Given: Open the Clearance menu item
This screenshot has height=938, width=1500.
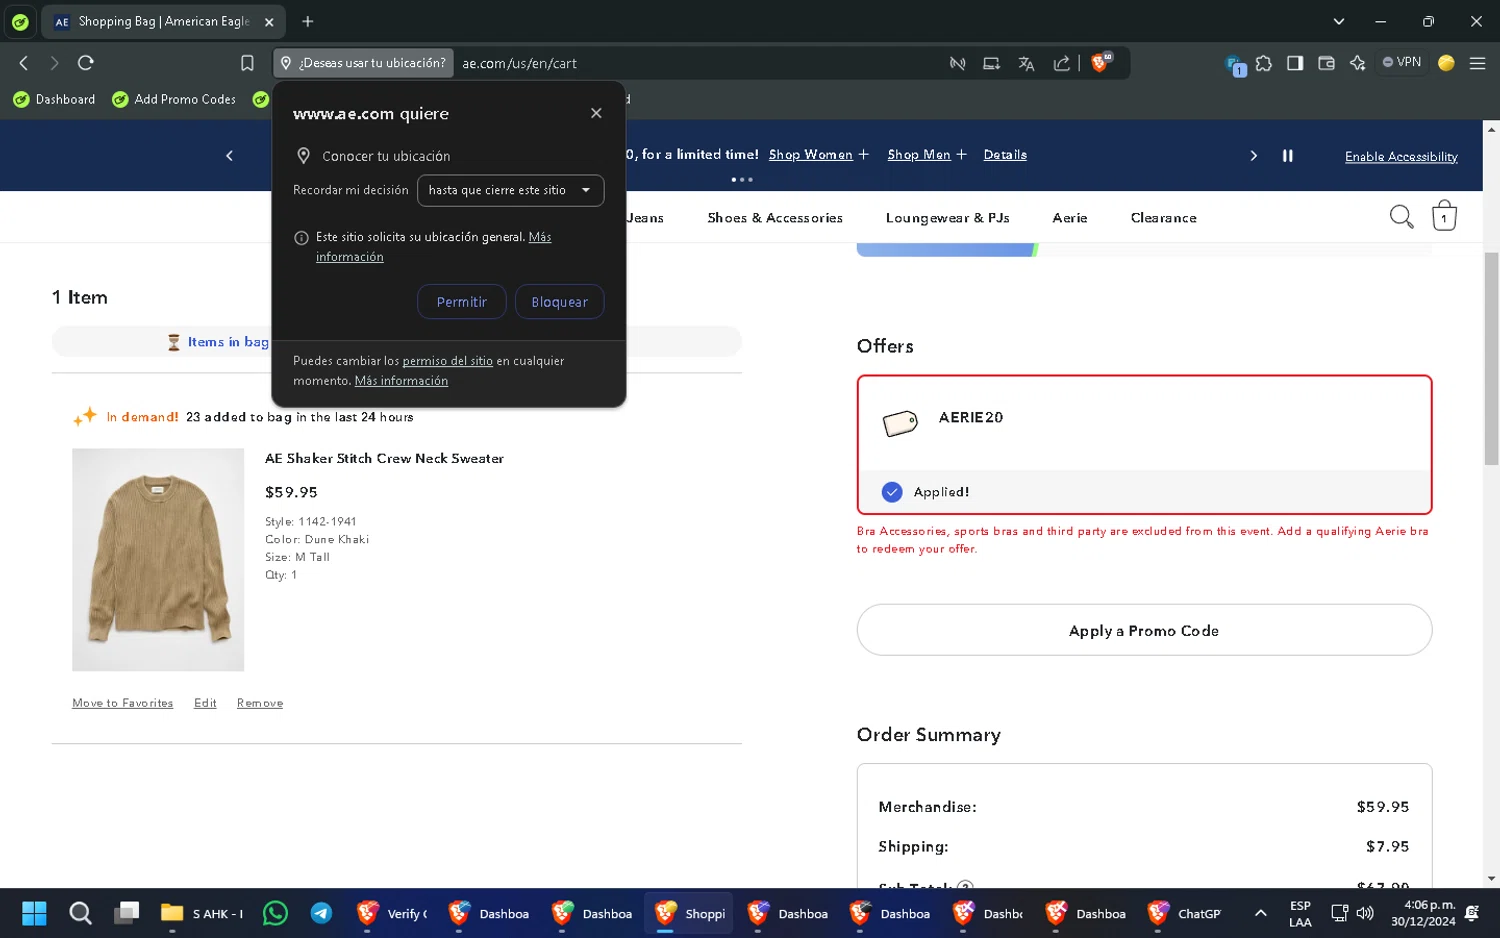Looking at the screenshot, I should click(x=1163, y=218).
